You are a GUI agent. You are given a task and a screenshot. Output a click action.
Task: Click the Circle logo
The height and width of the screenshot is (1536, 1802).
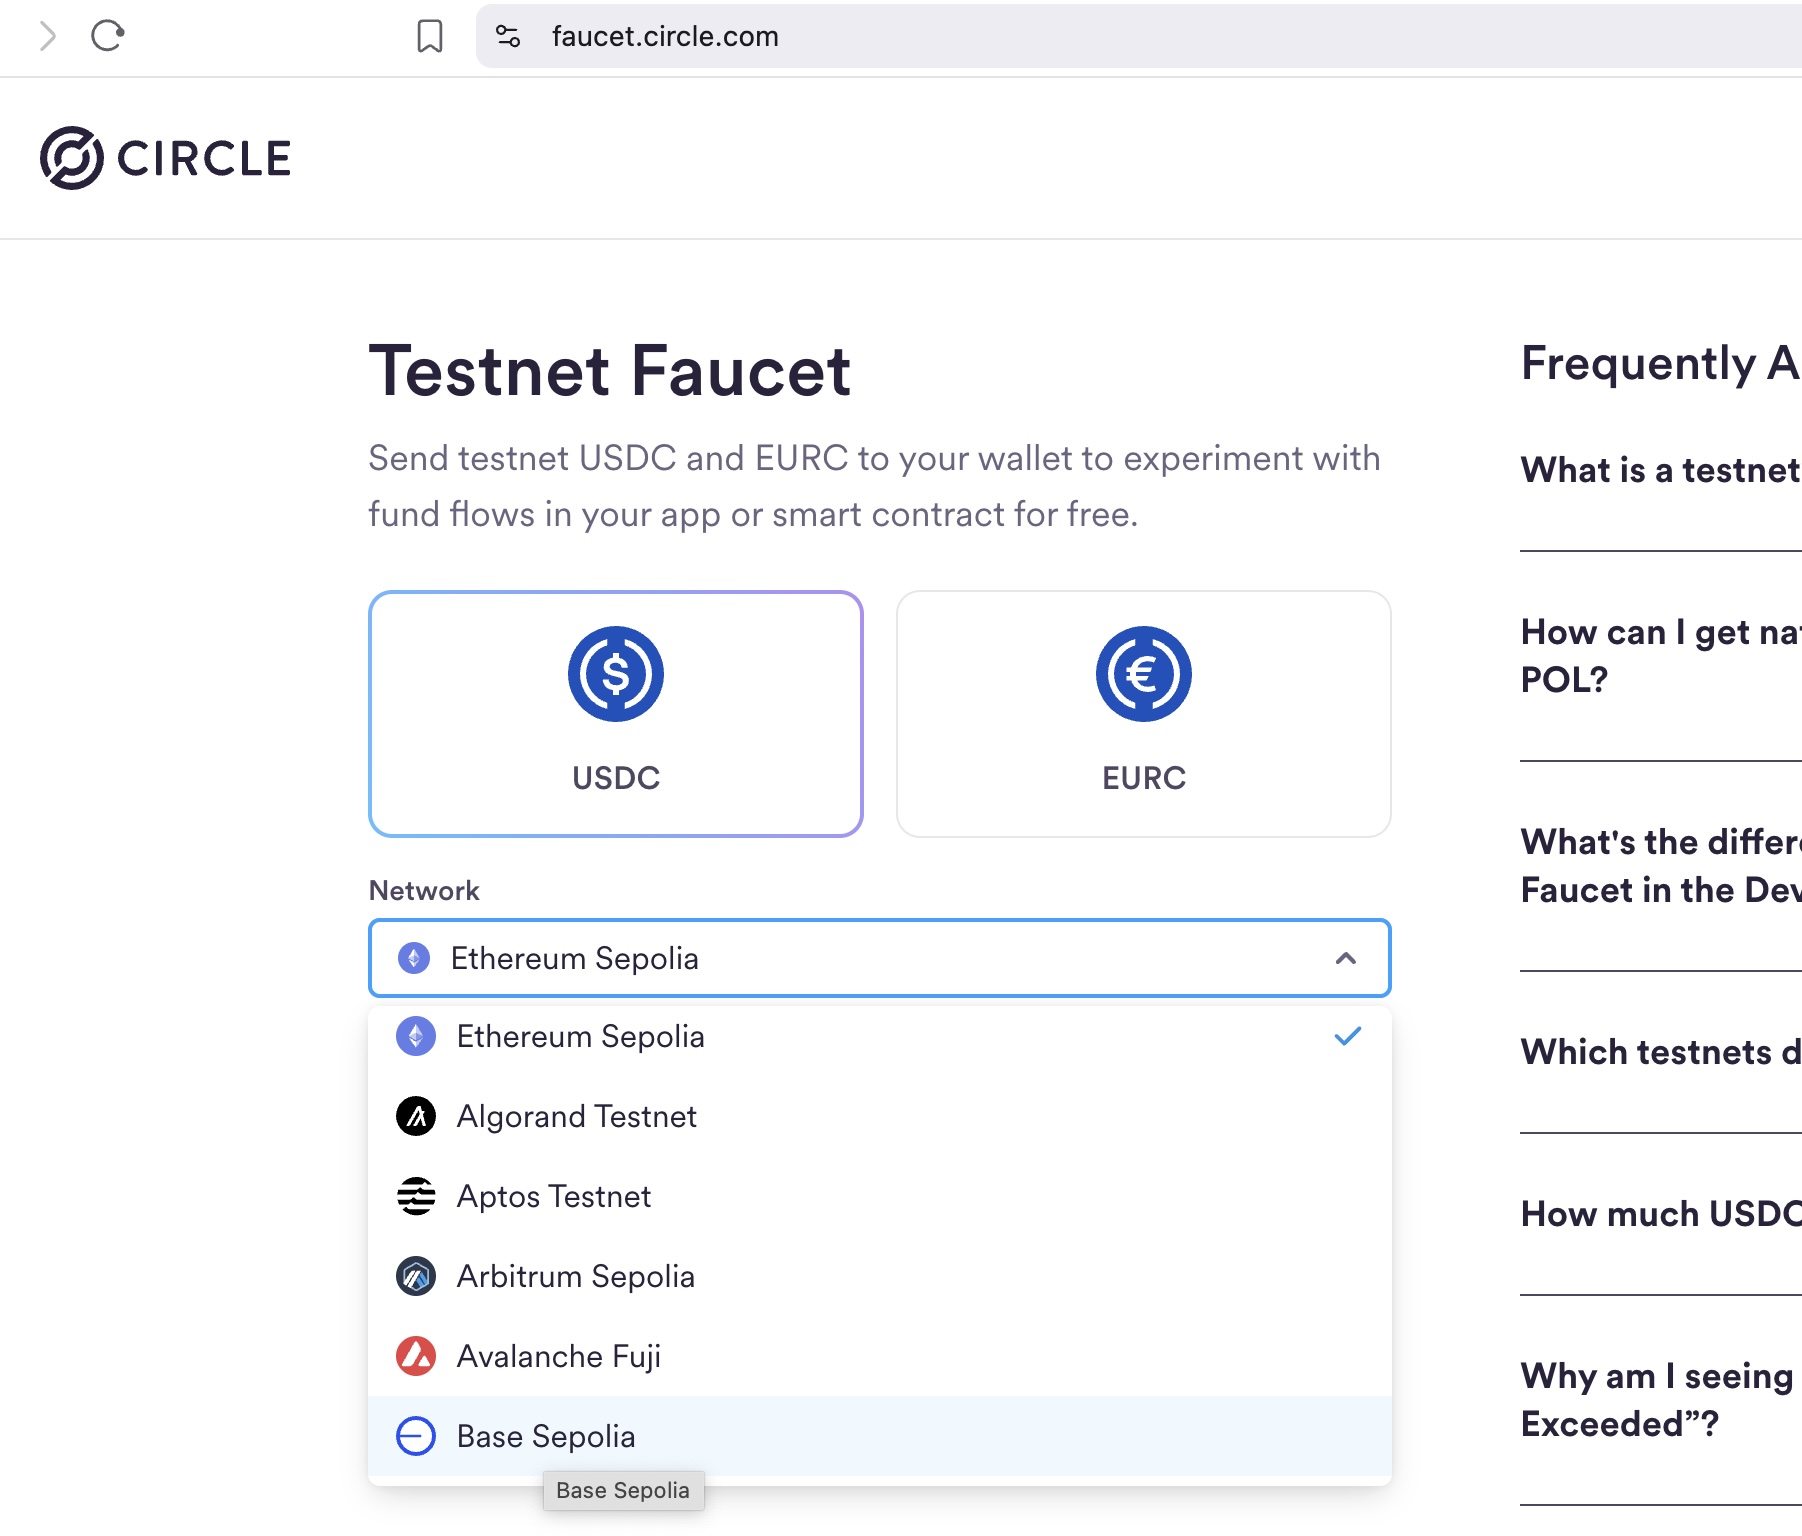(x=165, y=158)
